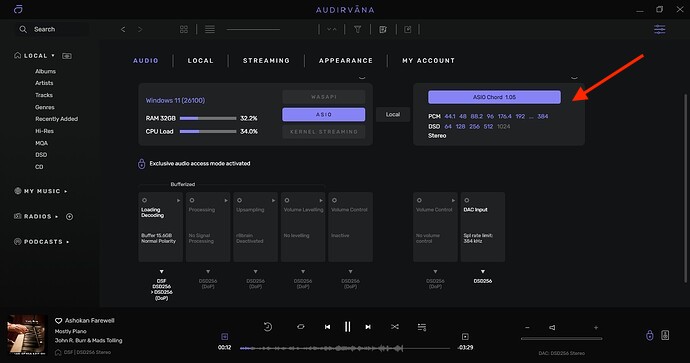Switch to grid view icon

(184, 29)
